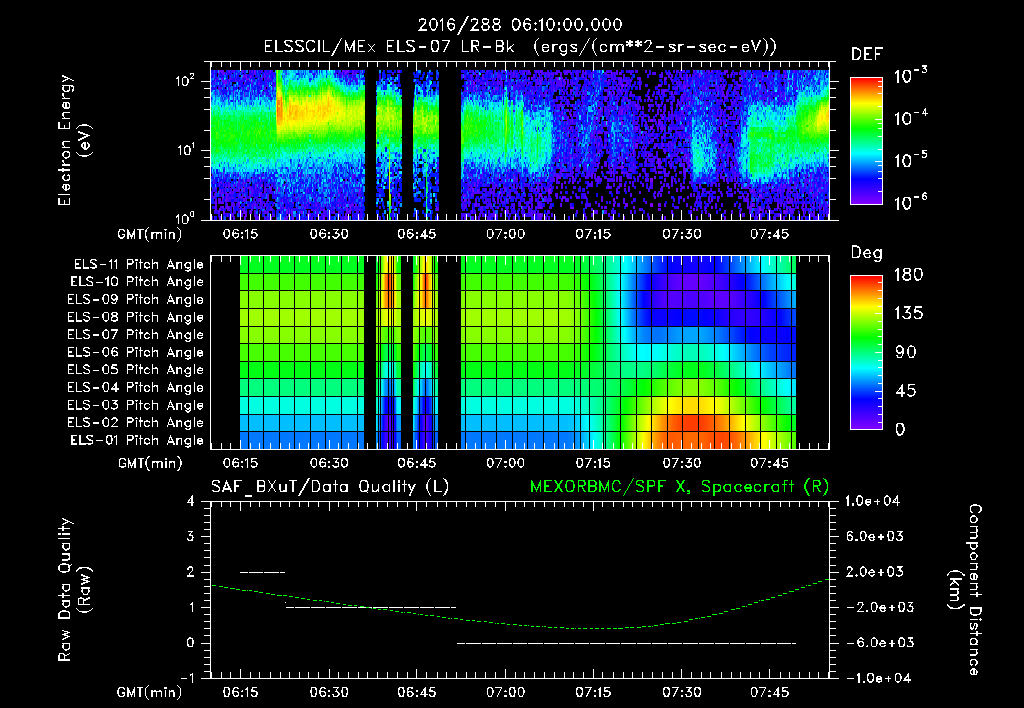
Task: Click the 1.0e+04 right axis tick label
Action: pos(874,501)
